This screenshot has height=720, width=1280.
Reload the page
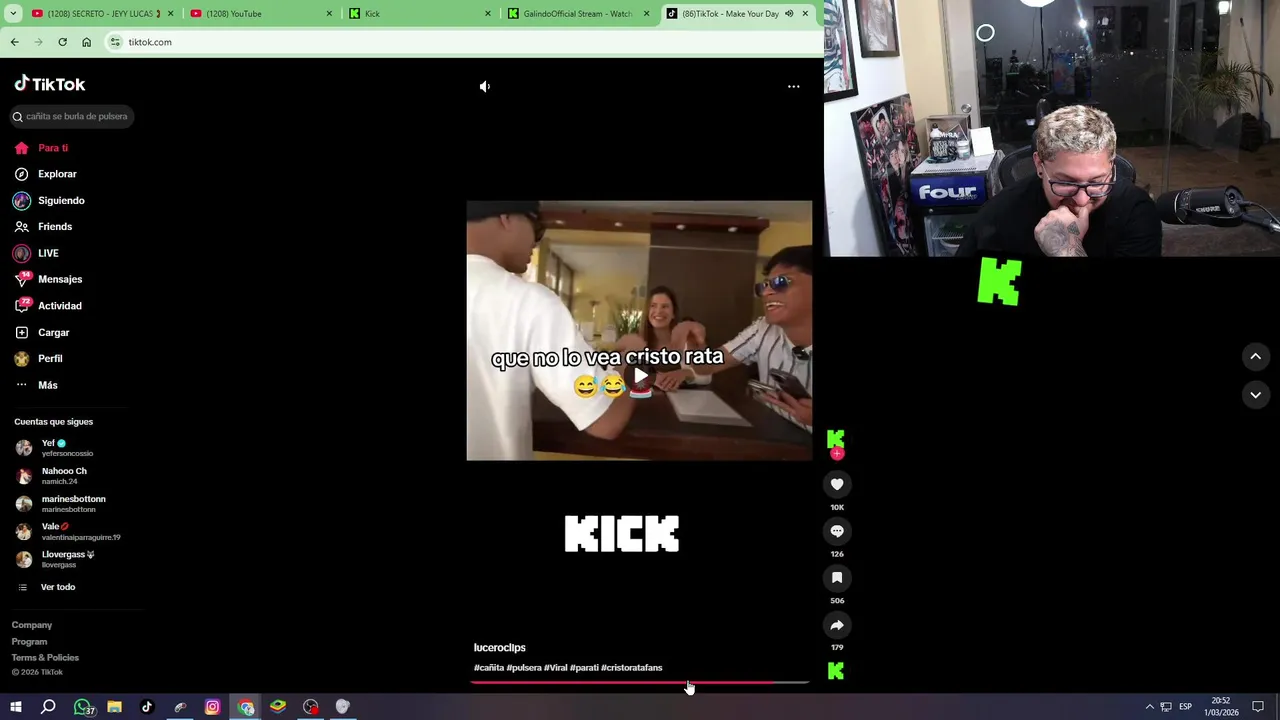click(x=62, y=42)
